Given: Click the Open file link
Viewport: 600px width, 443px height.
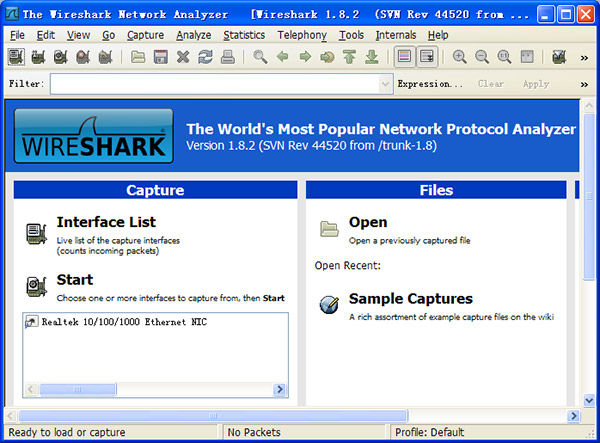Looking at the screenshot, I should coord(368,222).
